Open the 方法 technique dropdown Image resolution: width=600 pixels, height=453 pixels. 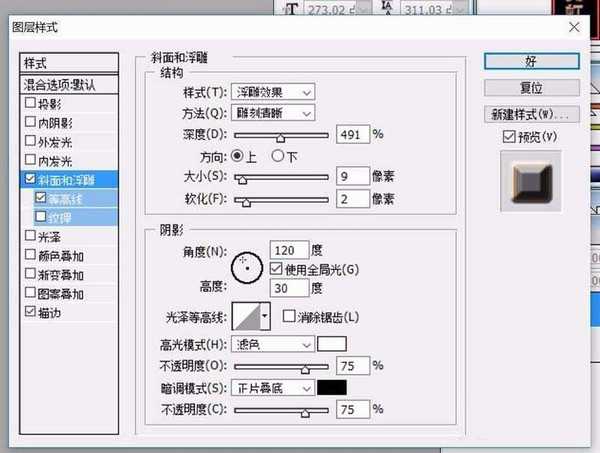[x=273, y=113]
